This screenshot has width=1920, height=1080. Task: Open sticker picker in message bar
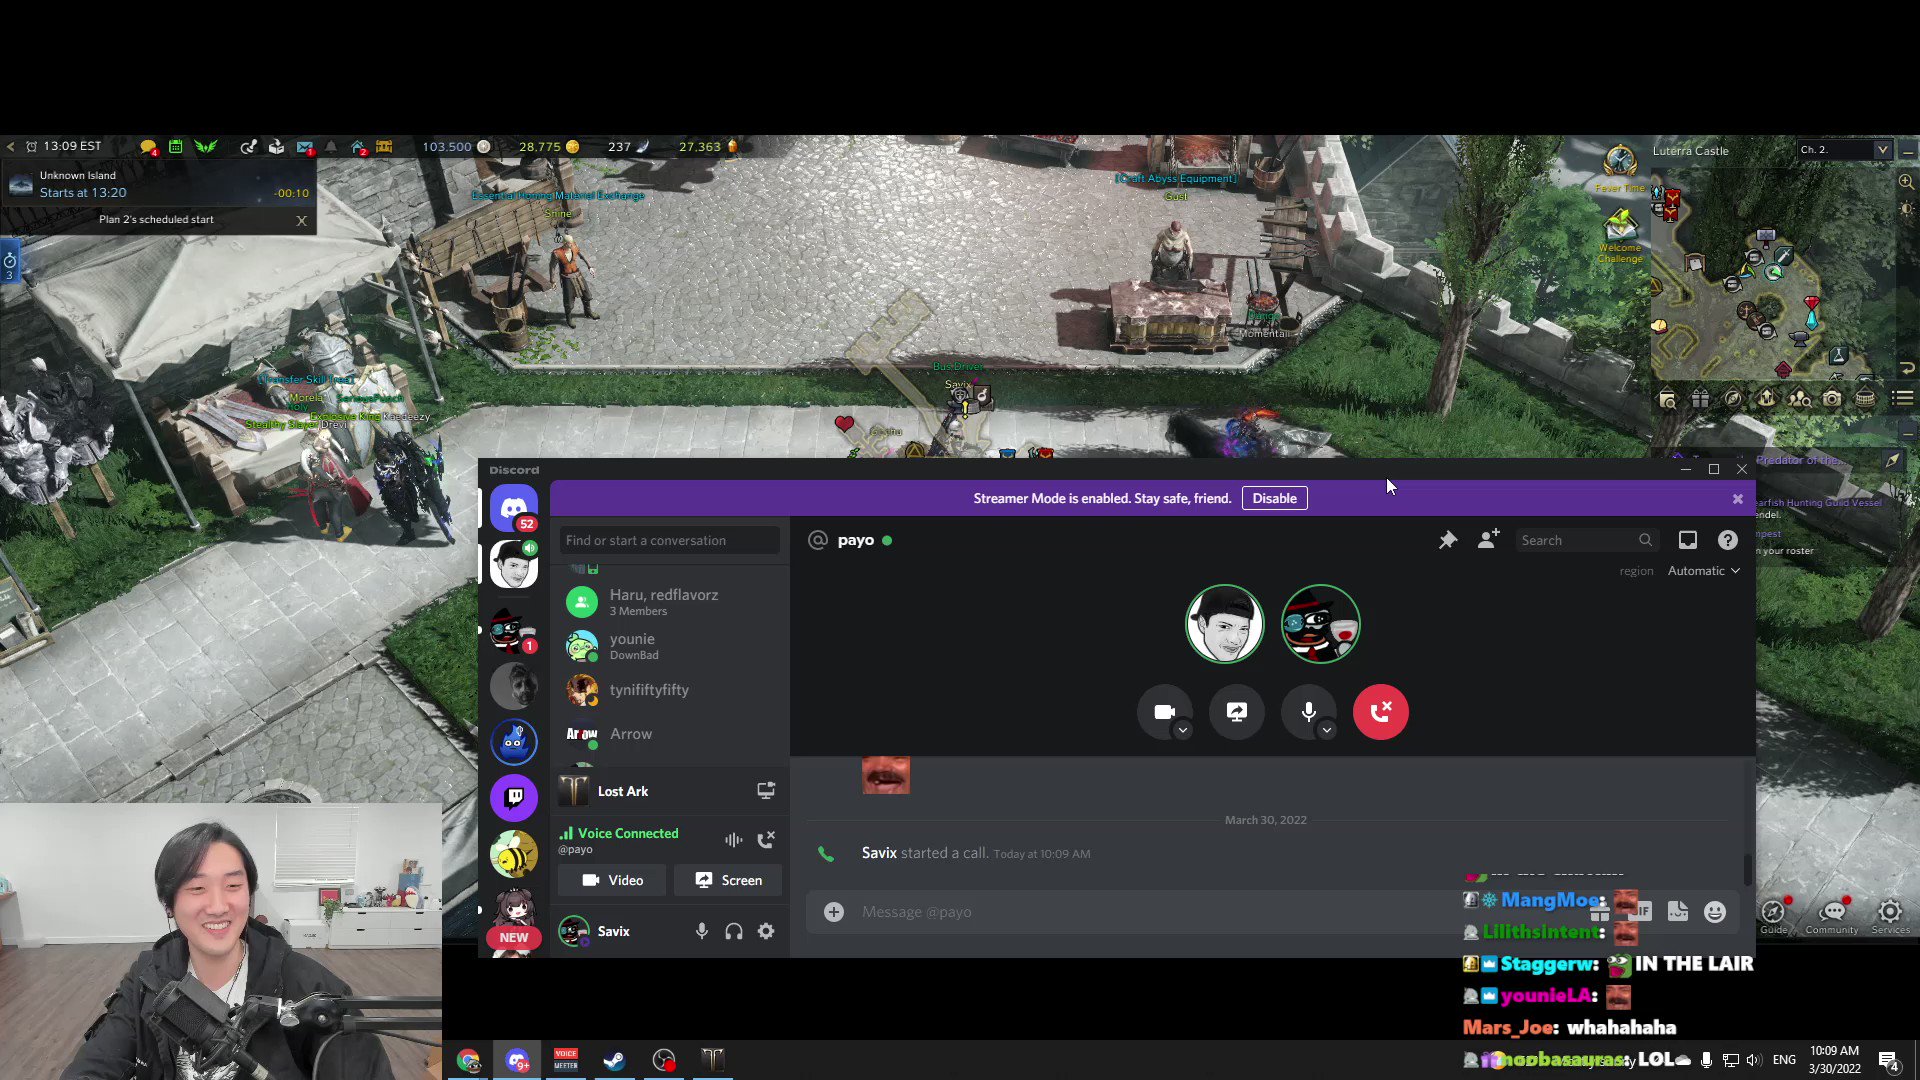1678,912
